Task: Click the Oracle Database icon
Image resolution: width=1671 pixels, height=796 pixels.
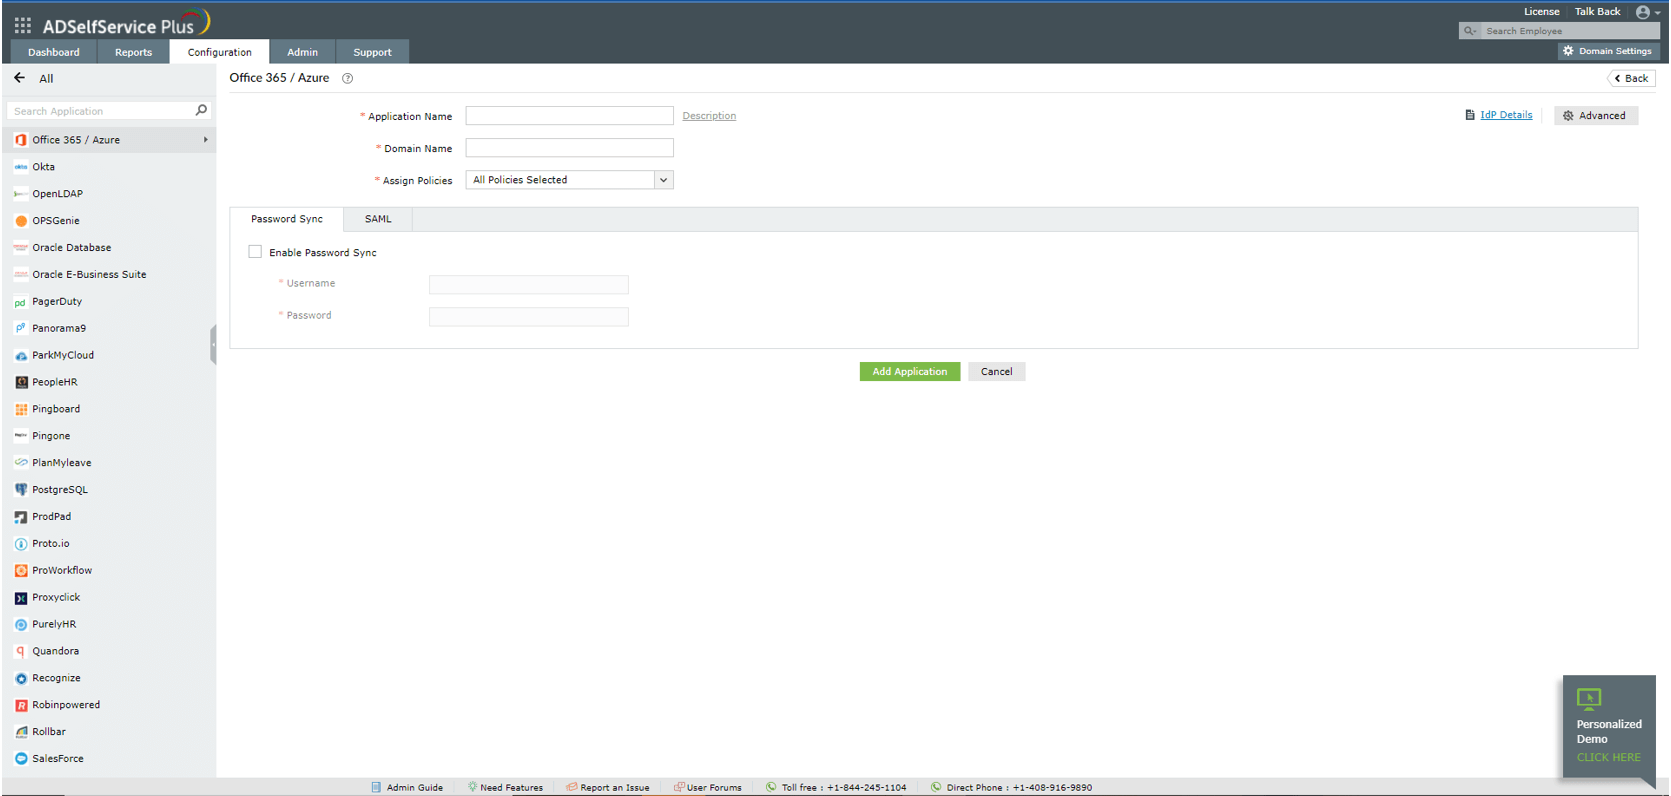Action: click(x=21, y=248)
